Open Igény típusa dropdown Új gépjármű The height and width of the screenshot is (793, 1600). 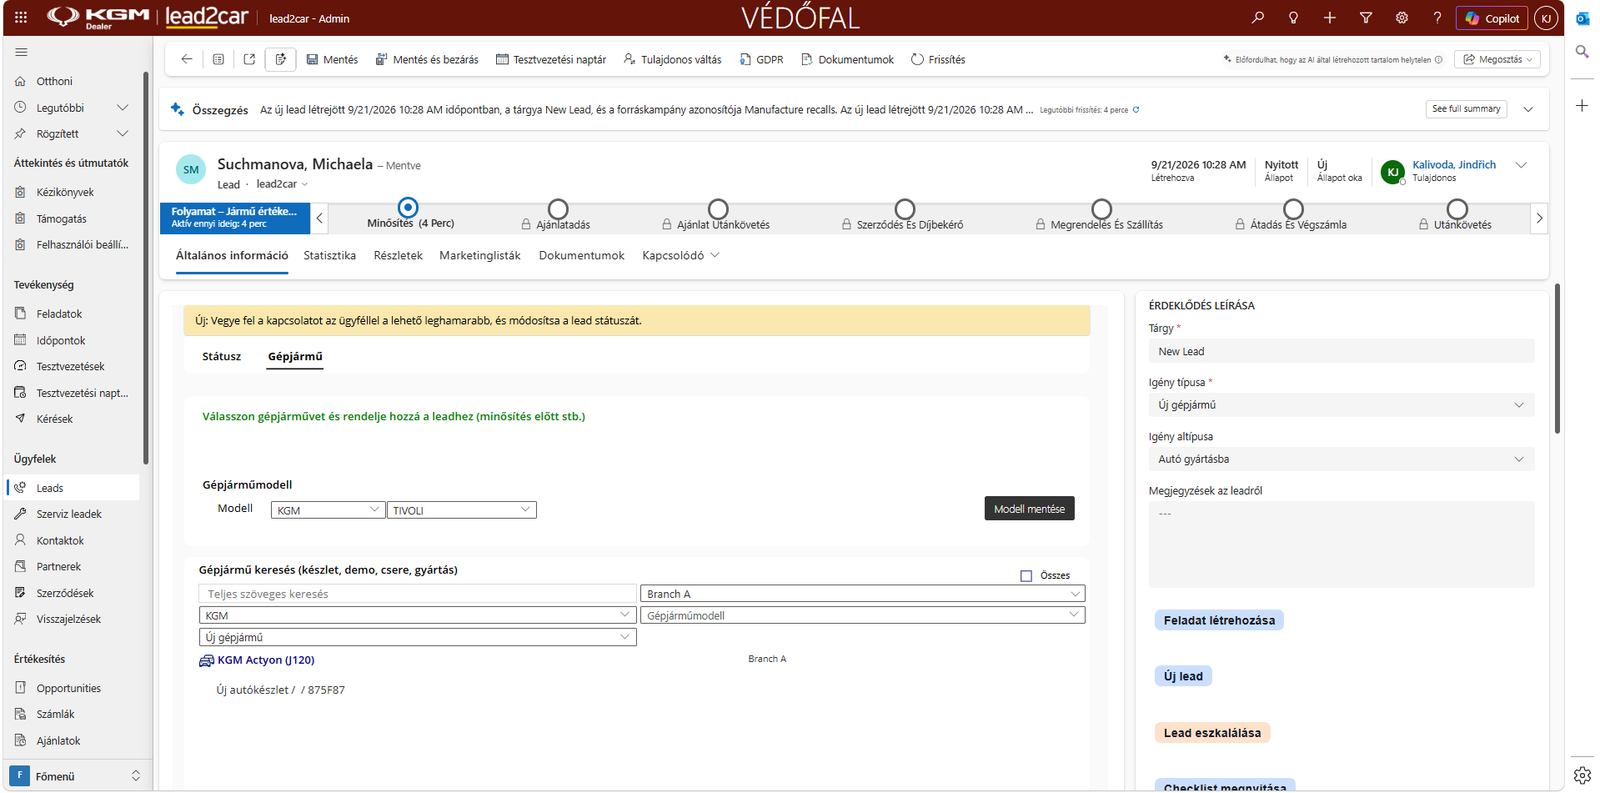coord(1341,405)
